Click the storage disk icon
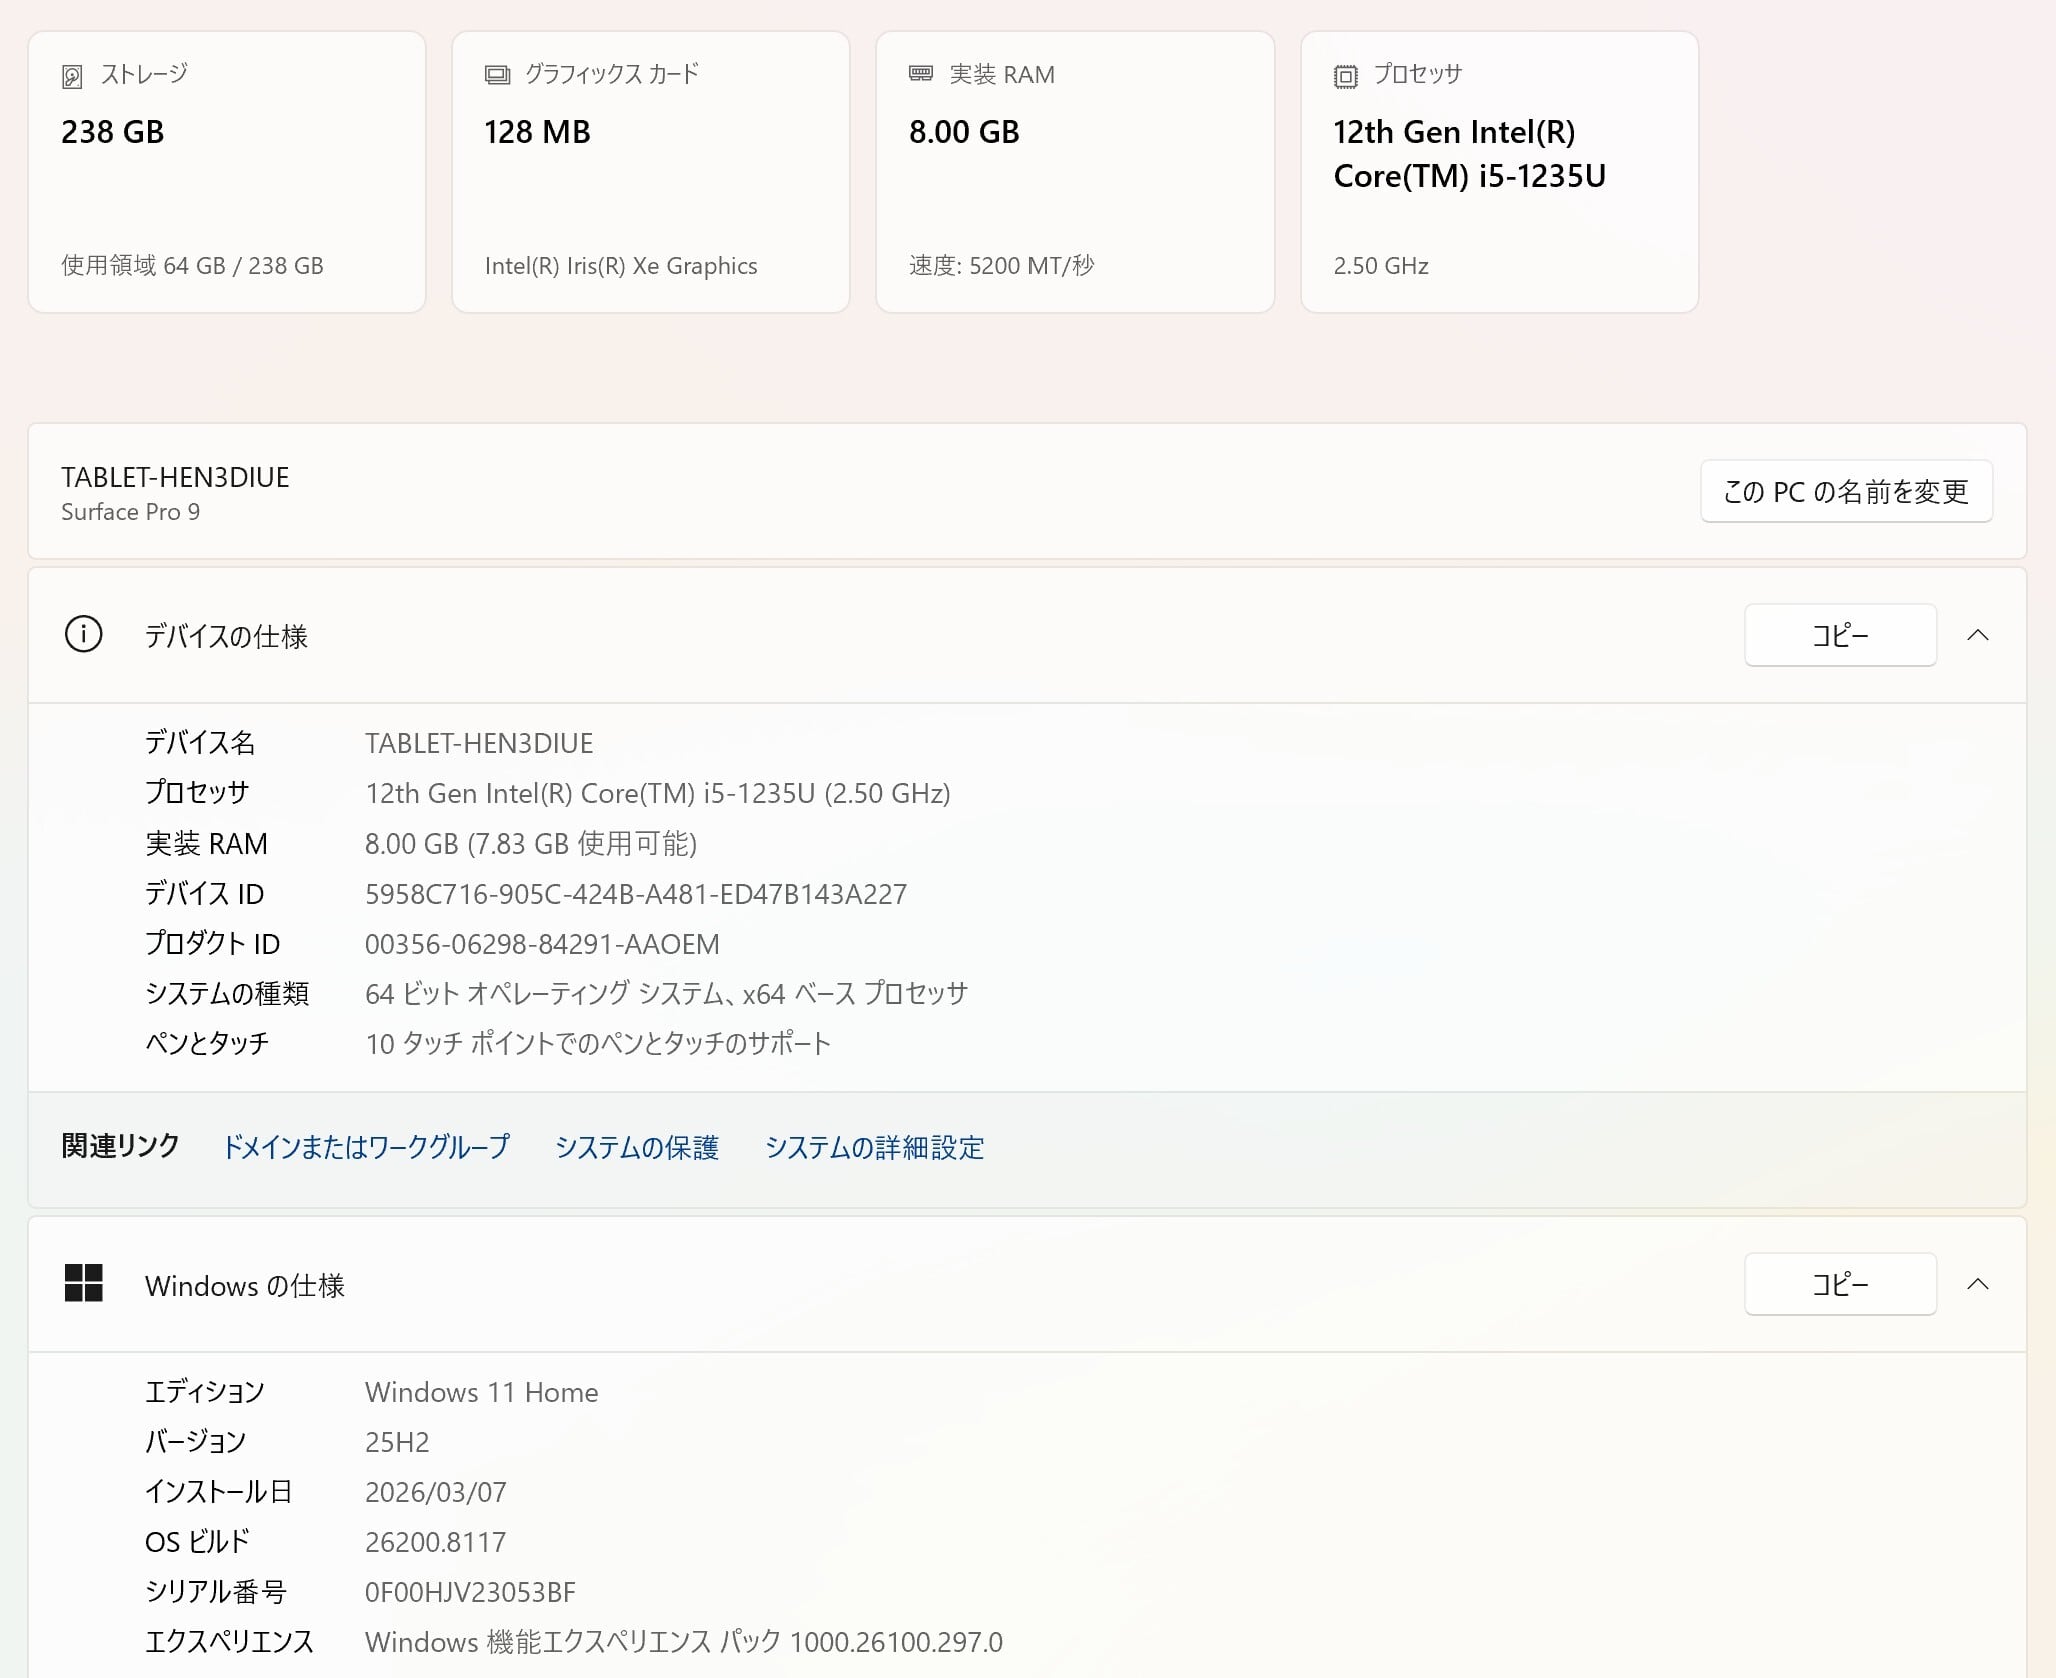Image resolution: width=2056 pixels, height=1678 pixels. pos(72,77)
